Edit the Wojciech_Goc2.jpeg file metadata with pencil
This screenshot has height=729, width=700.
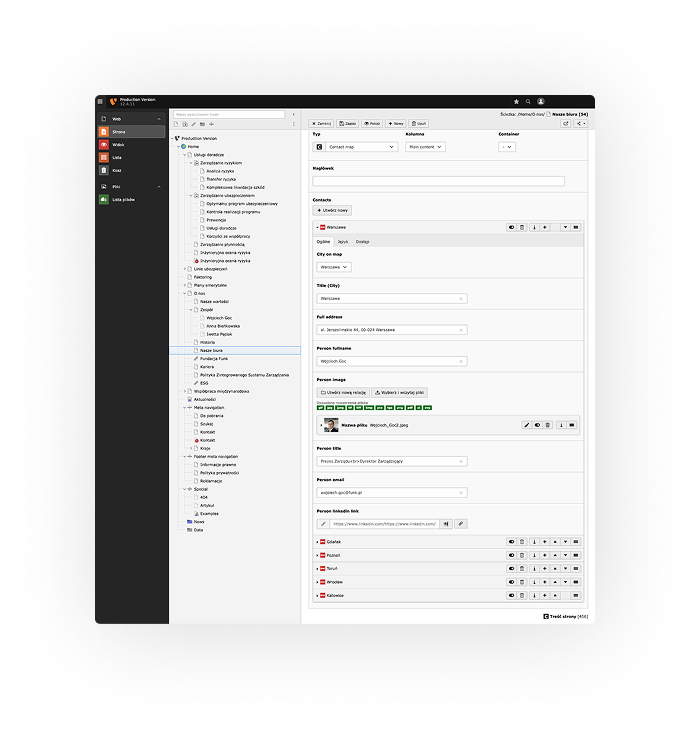[x=527, y=425]
